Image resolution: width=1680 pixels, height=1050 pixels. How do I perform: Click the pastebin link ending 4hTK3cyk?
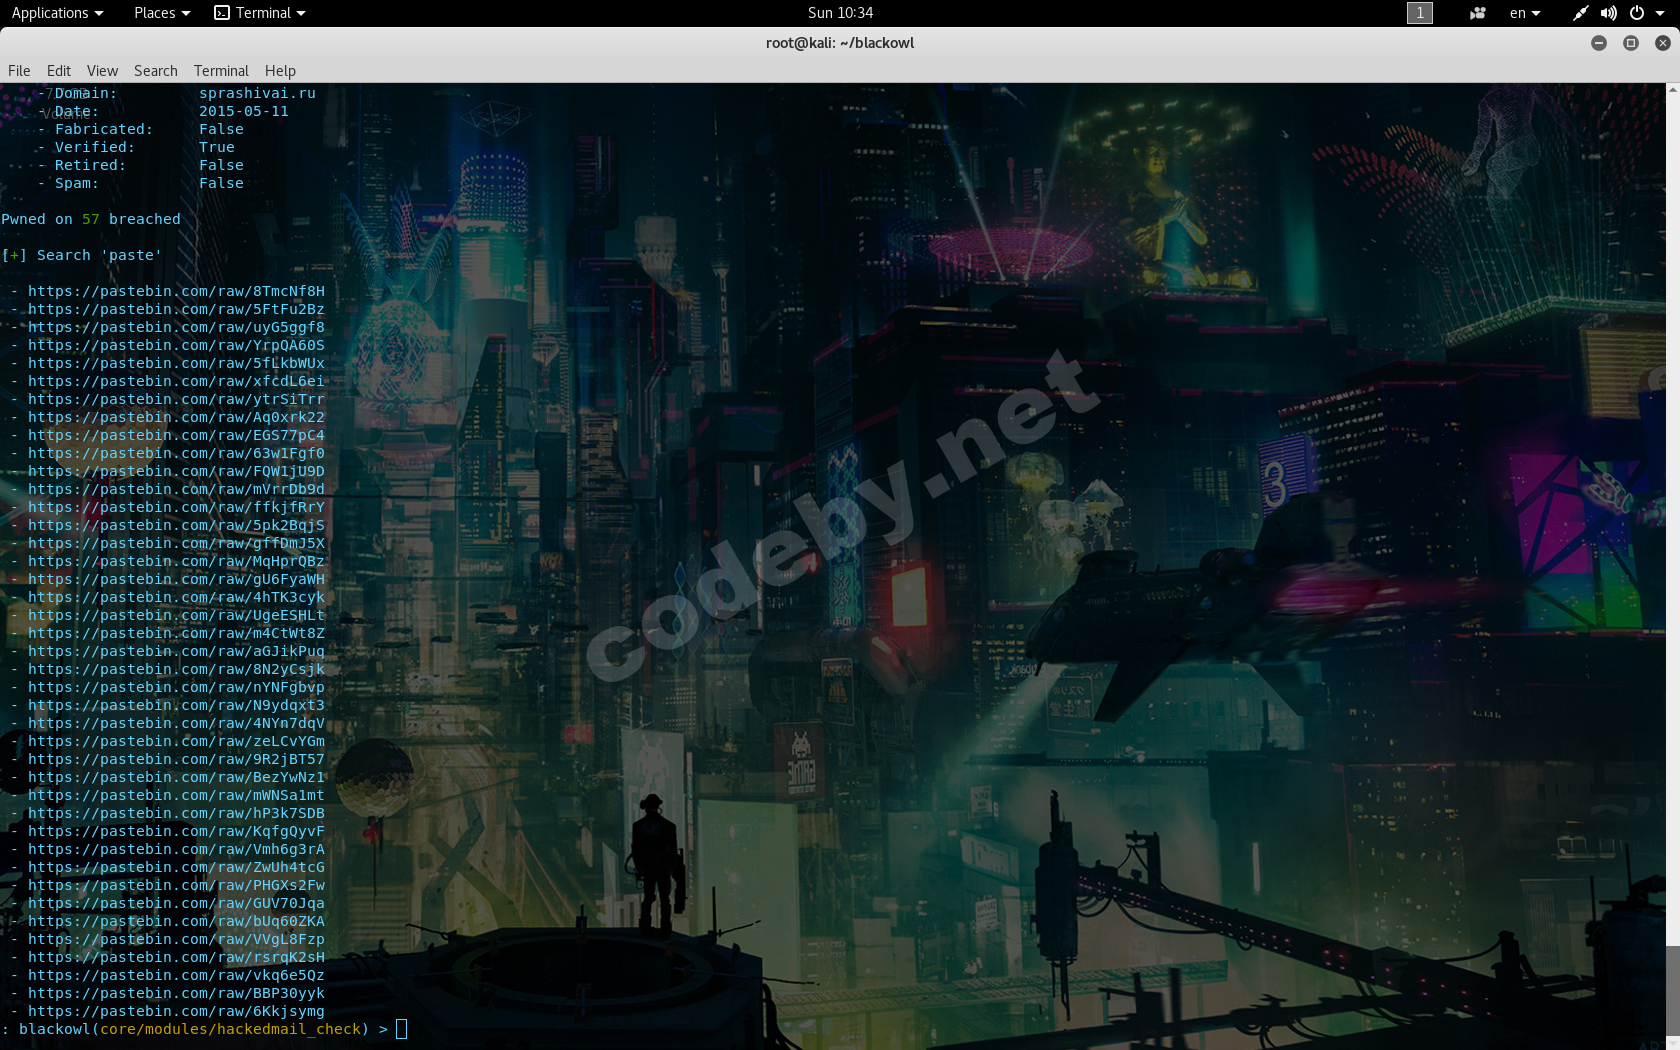[176, 597]
